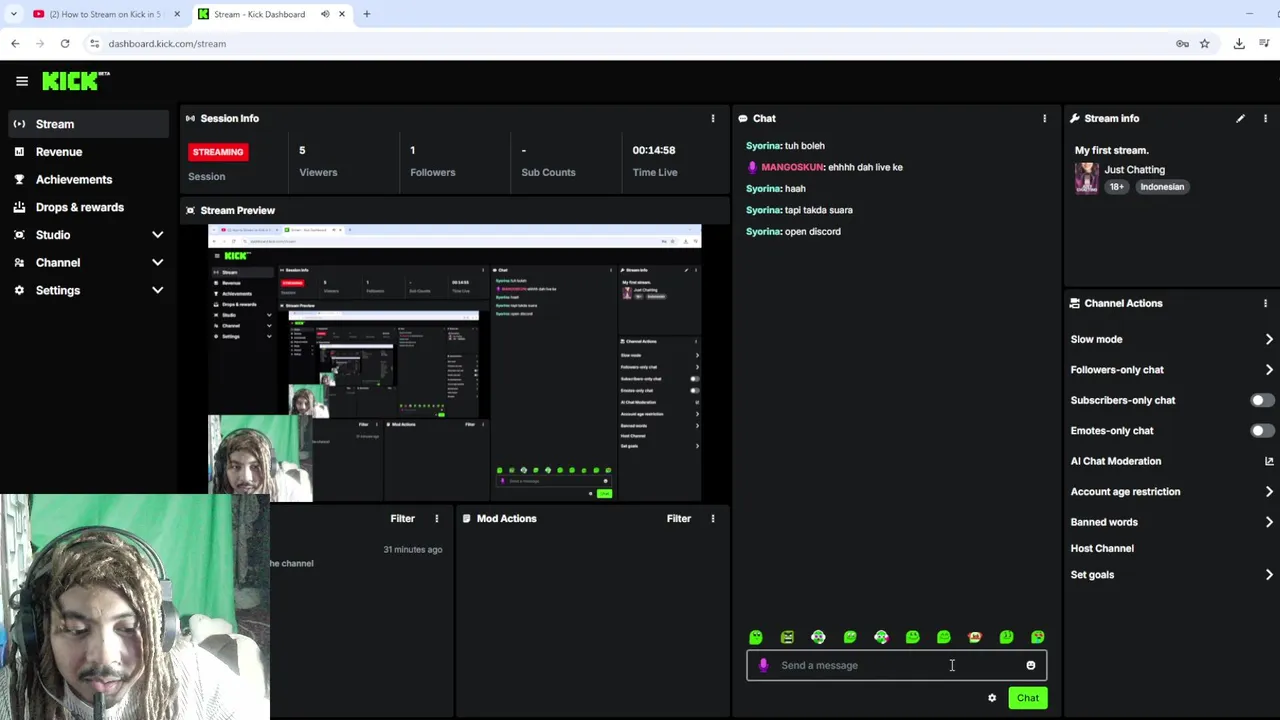
Task: Click the Indonesian language tag
Action: (1161, 187)
